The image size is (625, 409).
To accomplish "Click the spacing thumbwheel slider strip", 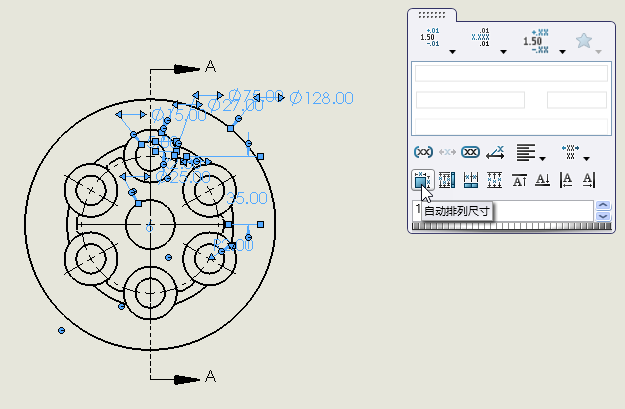I will click(x=511, y=226).
